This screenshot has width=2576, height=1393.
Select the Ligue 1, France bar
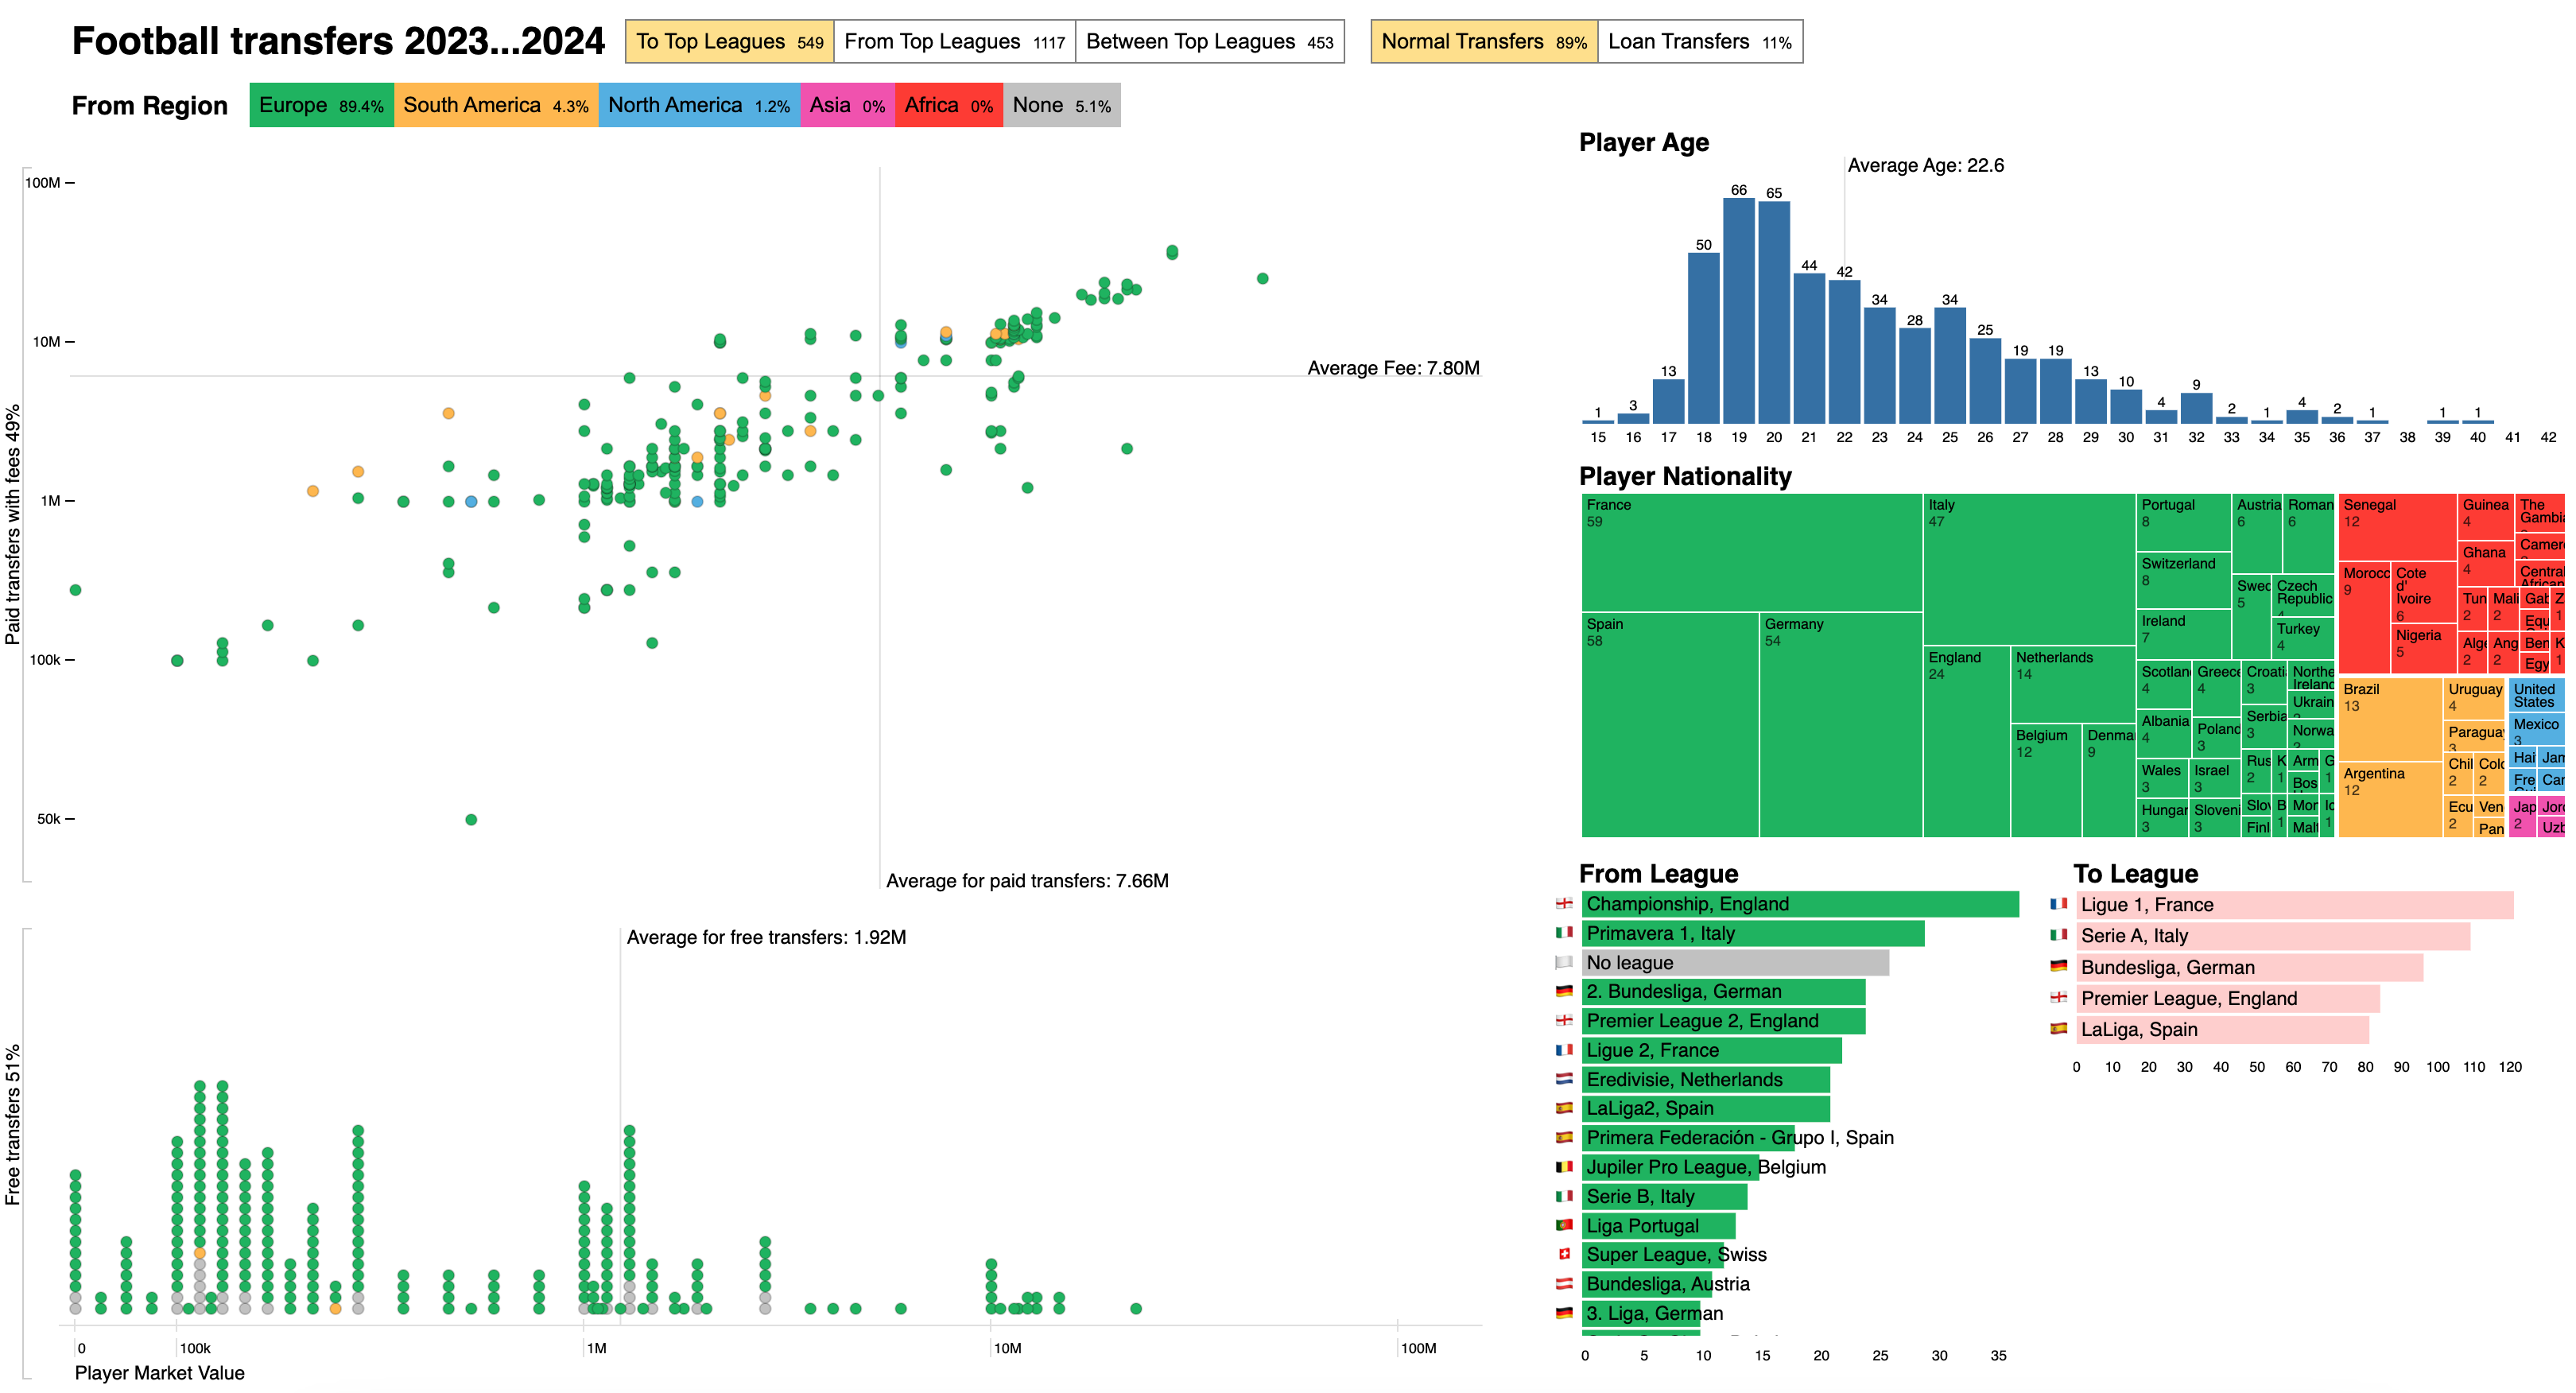tap(2295, 905)
